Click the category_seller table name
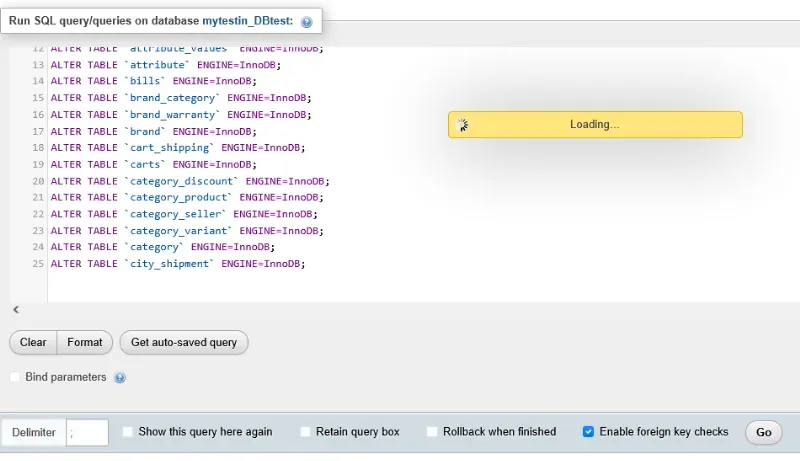 point(176,214)
